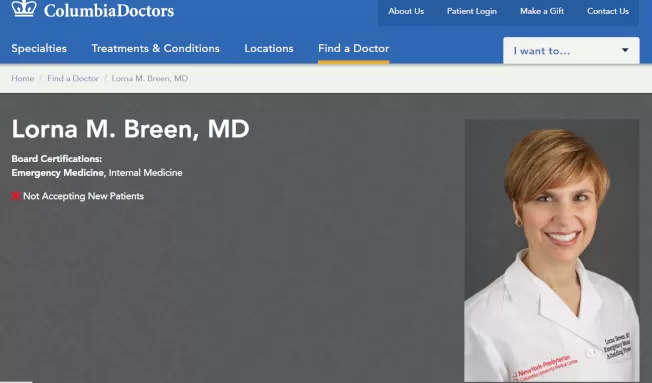This screenshot has width=652, height=383.
Task: Open the Specialties menu
Action: [39, 48]
